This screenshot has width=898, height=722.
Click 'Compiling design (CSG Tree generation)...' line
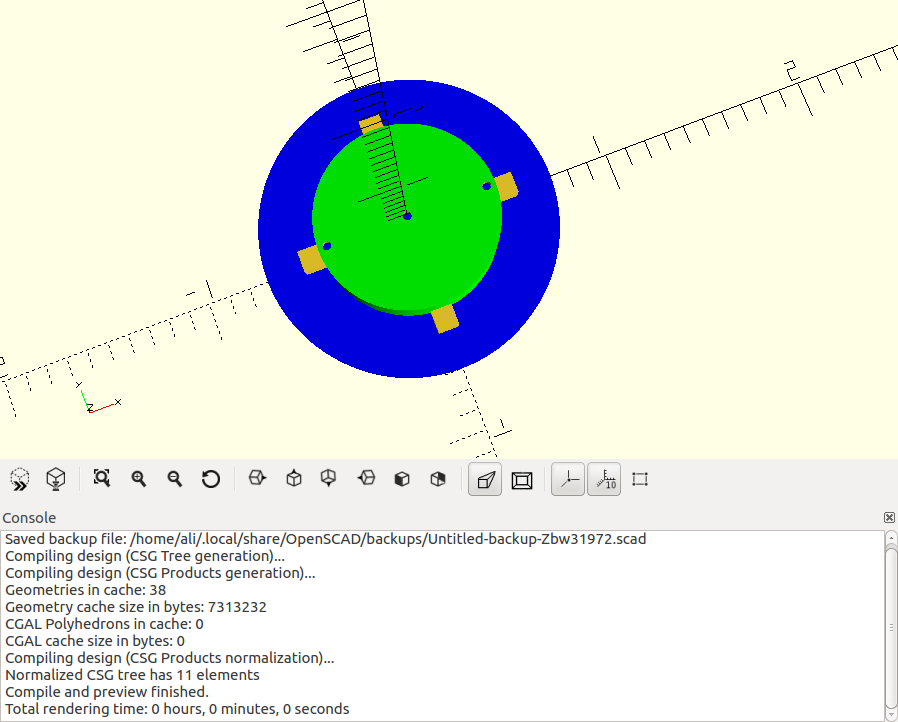(x=145, y=557)
